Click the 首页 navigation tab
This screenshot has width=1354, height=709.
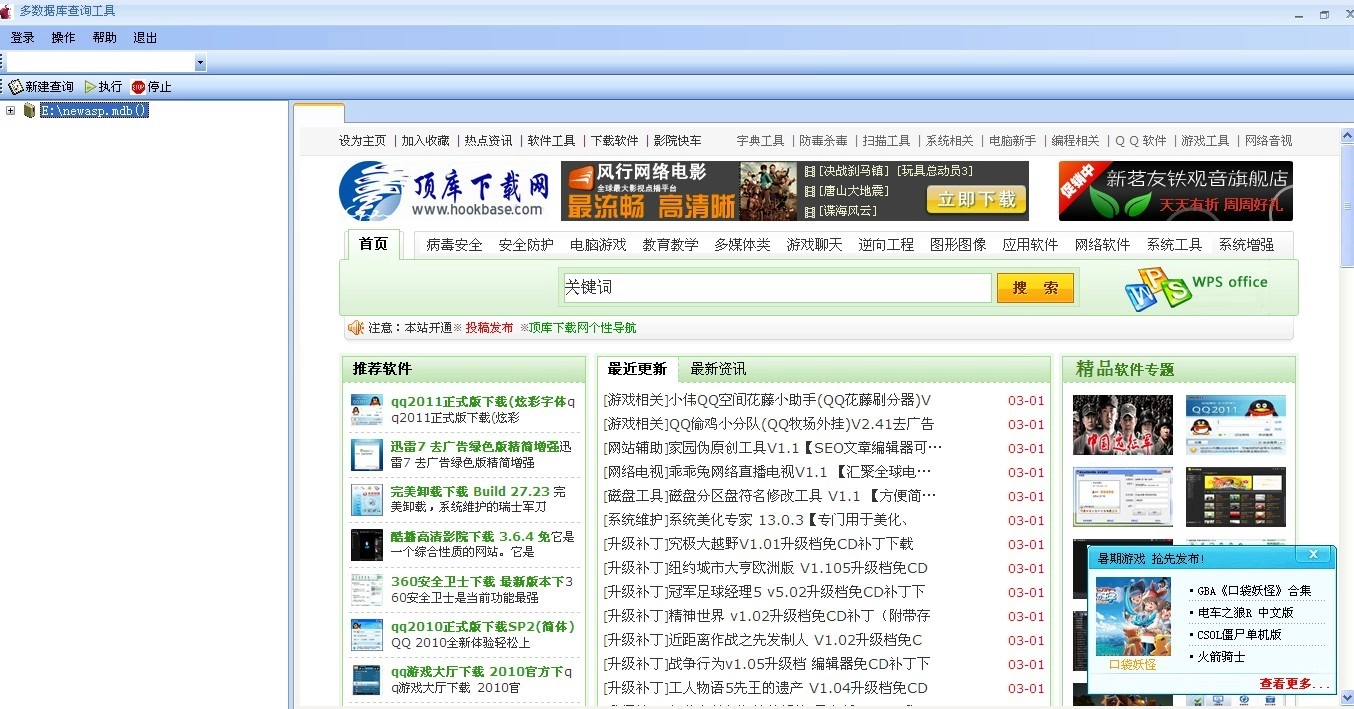[373, 244]
